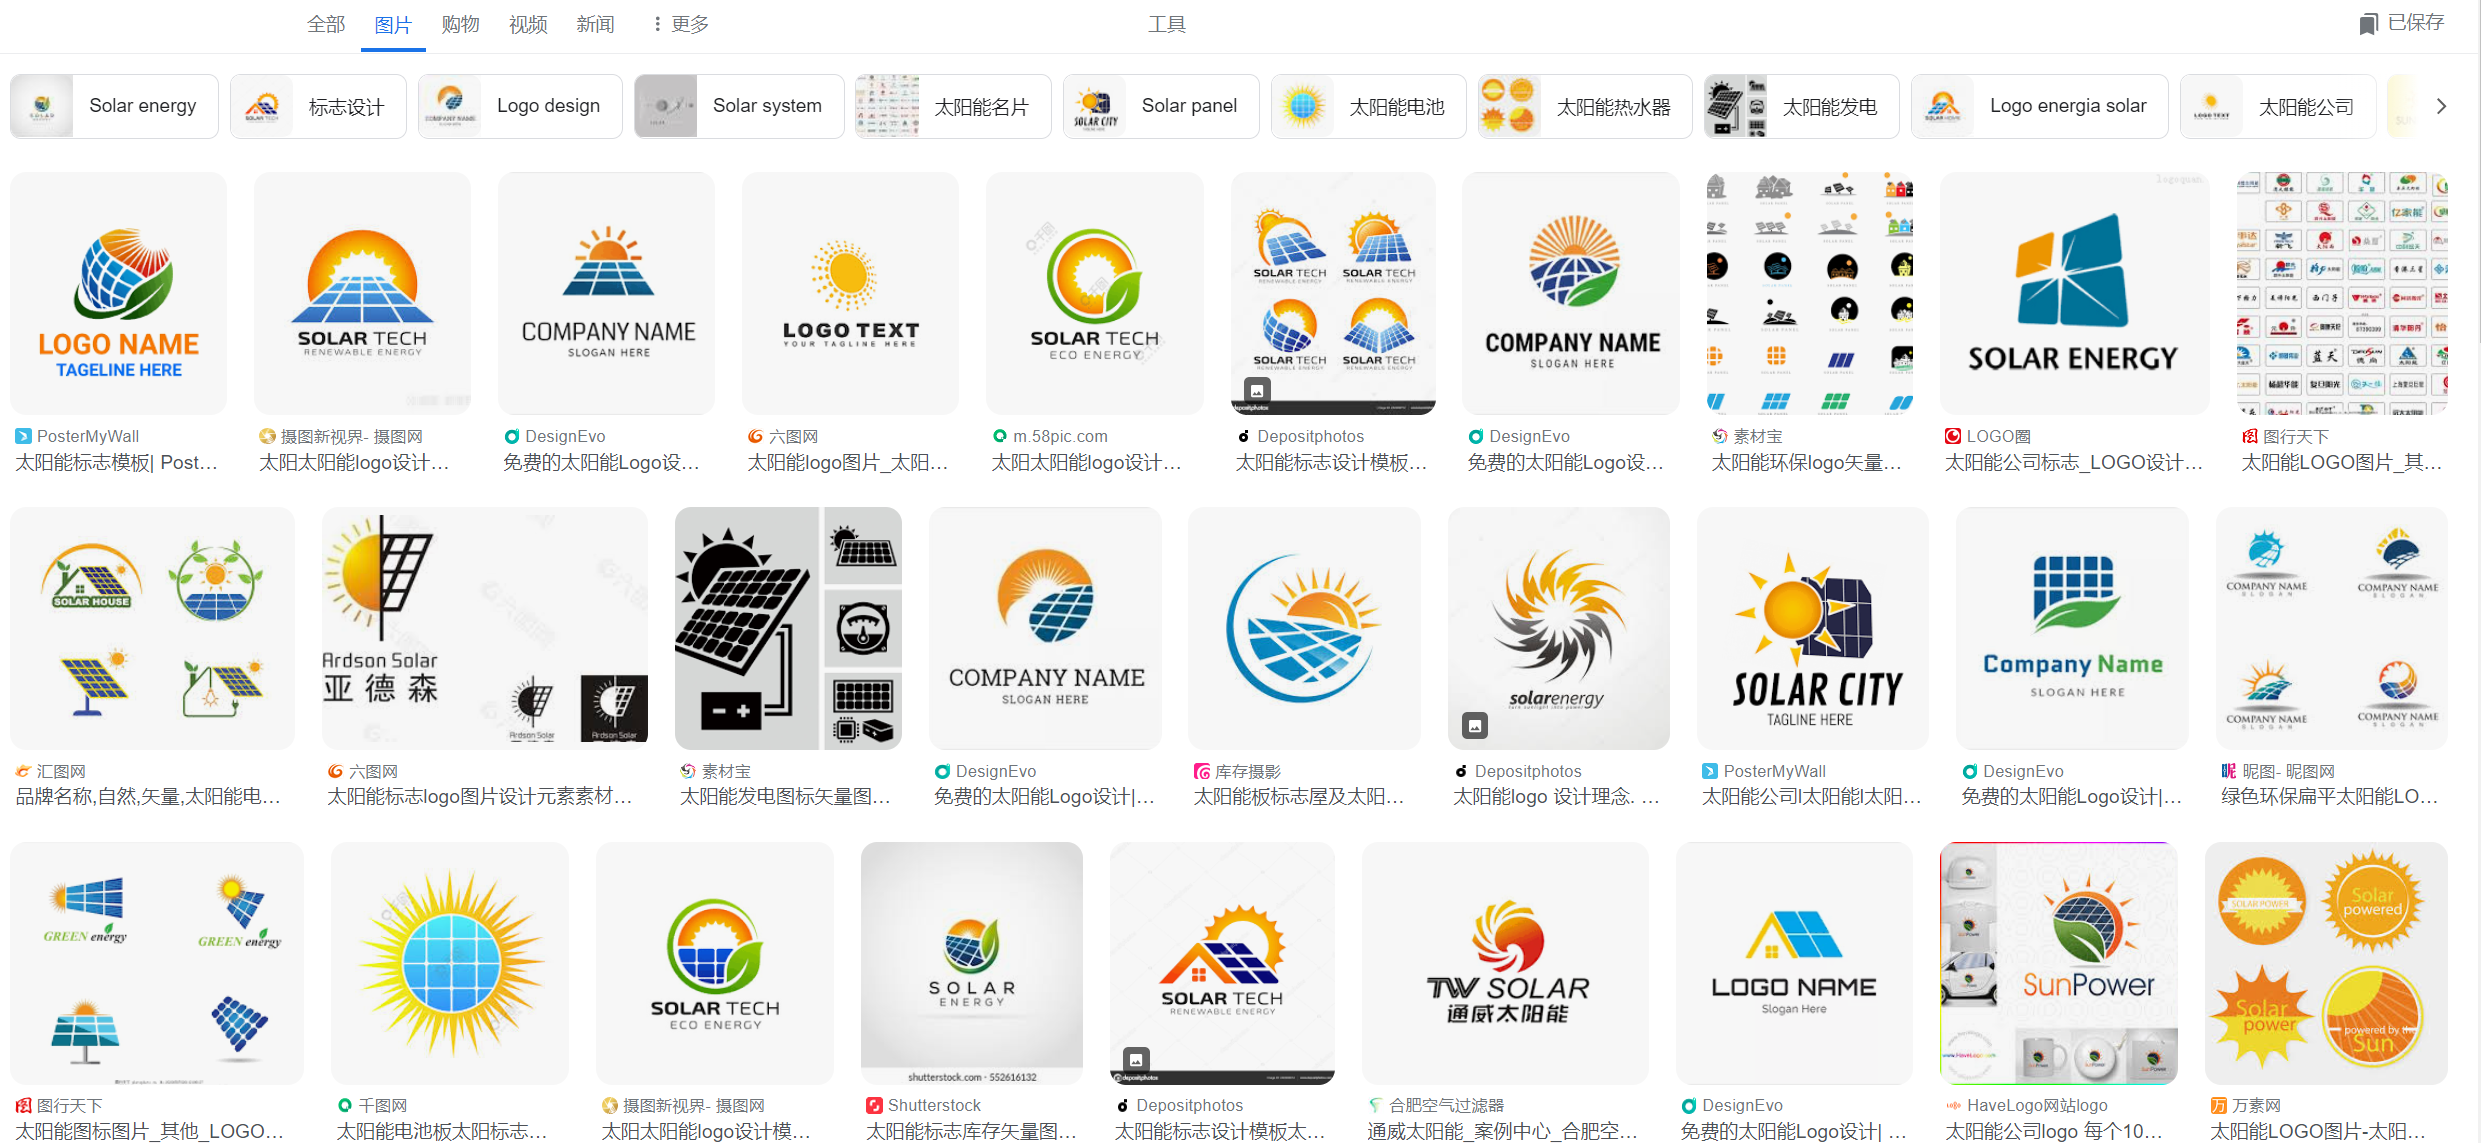Open the three-dot More menu
2481x1143 pixels.
coord(680,24)
